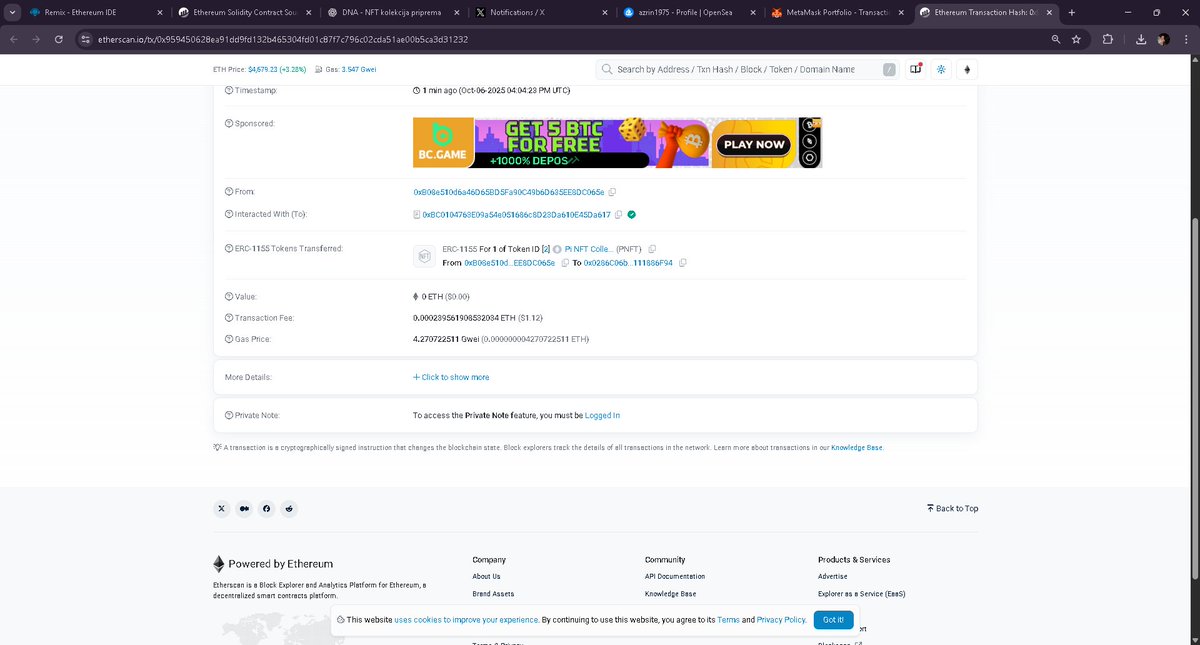This screenshot has width=1200, height=645.
Task: Open the browser three-dot menu
Action: tap(1184, 39)
